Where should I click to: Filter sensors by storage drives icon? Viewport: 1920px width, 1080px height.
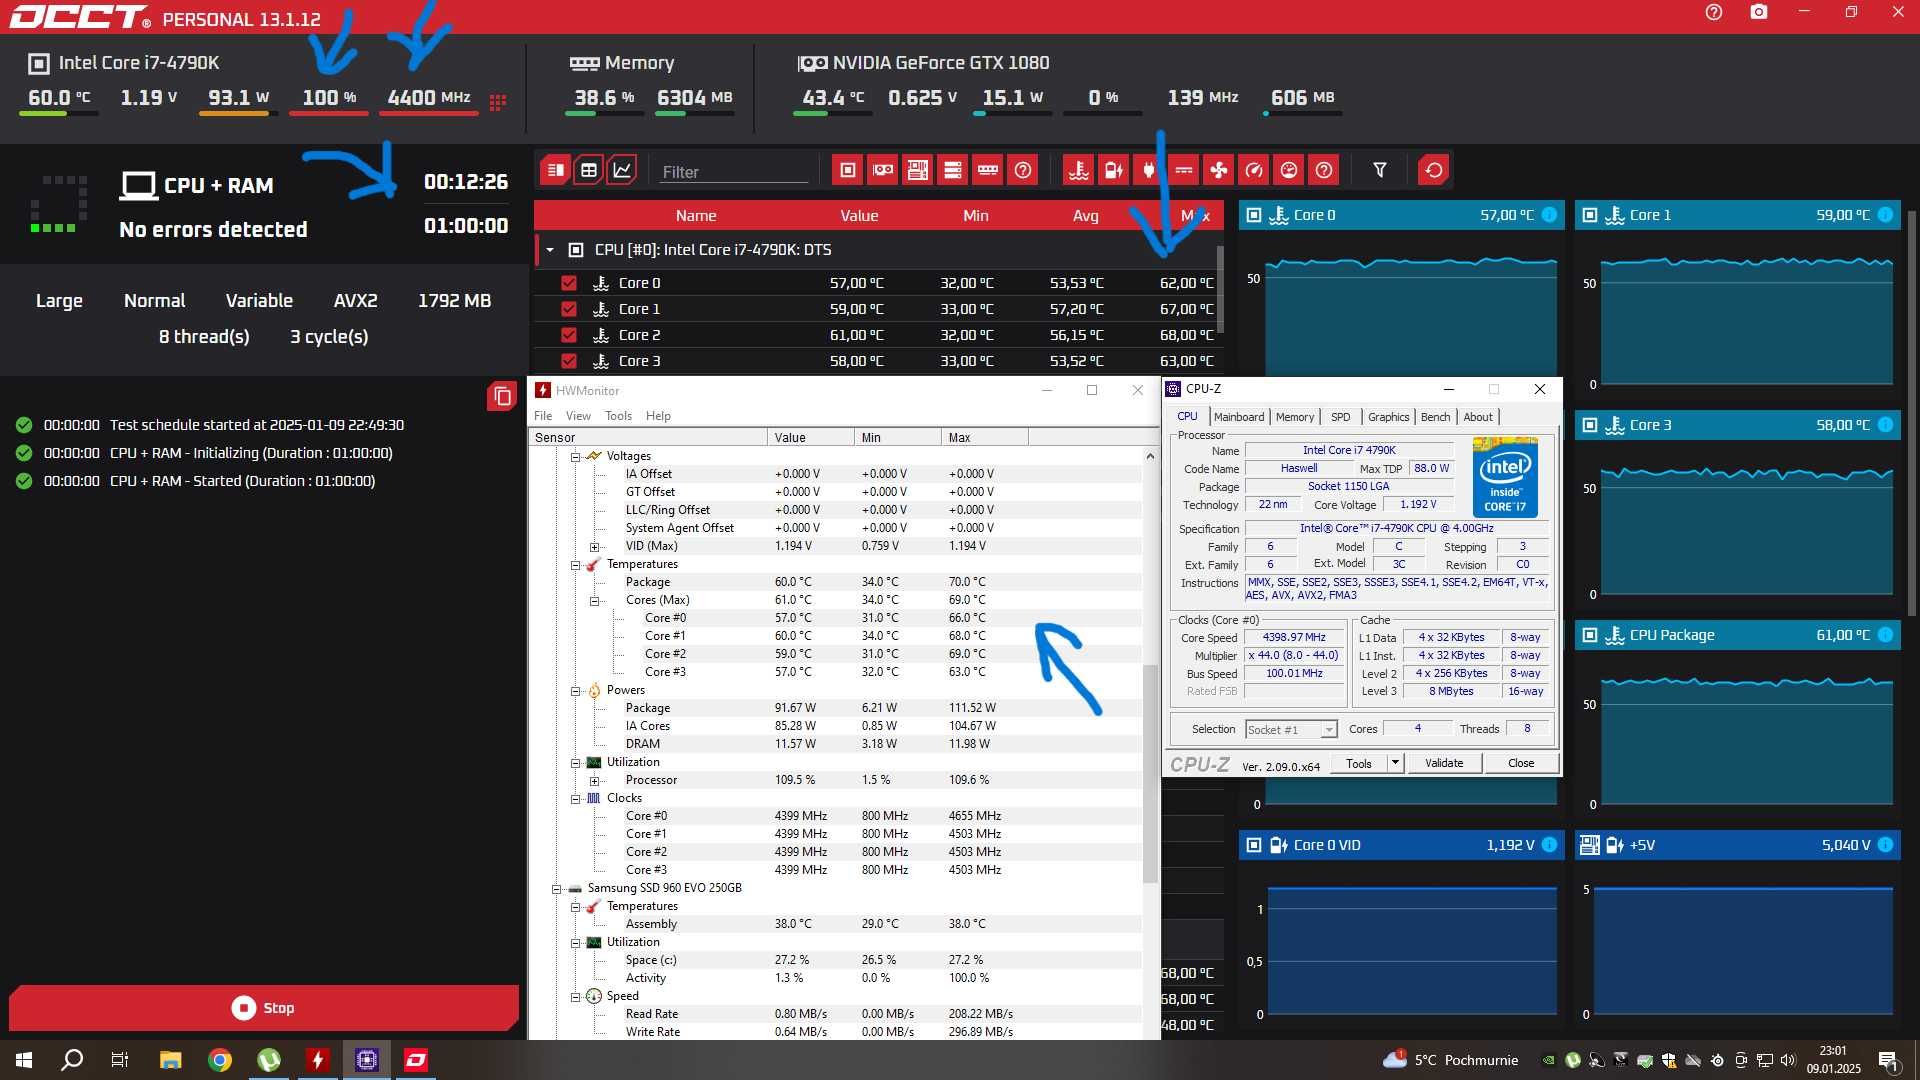click(x=952, y=170)
